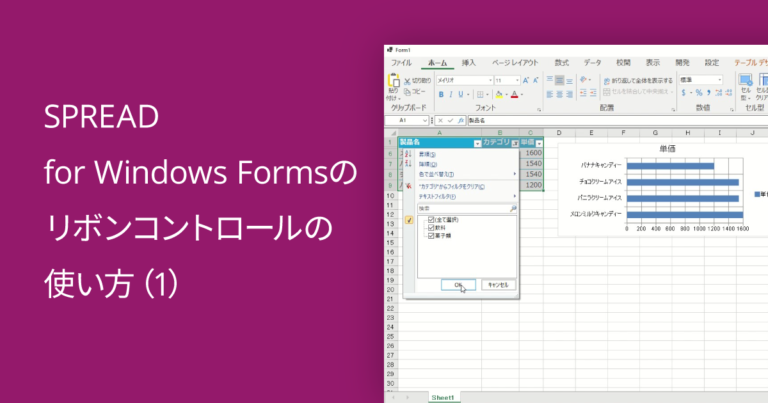Screen dimensions: 768x403
Task: Click the cut scissors icon
Action: point(407,81)
